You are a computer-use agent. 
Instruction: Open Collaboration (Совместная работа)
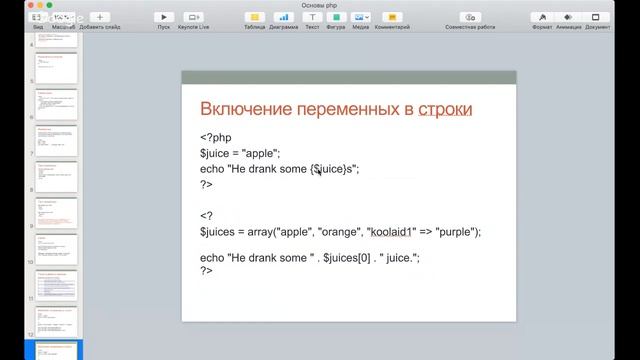[470, 18]
